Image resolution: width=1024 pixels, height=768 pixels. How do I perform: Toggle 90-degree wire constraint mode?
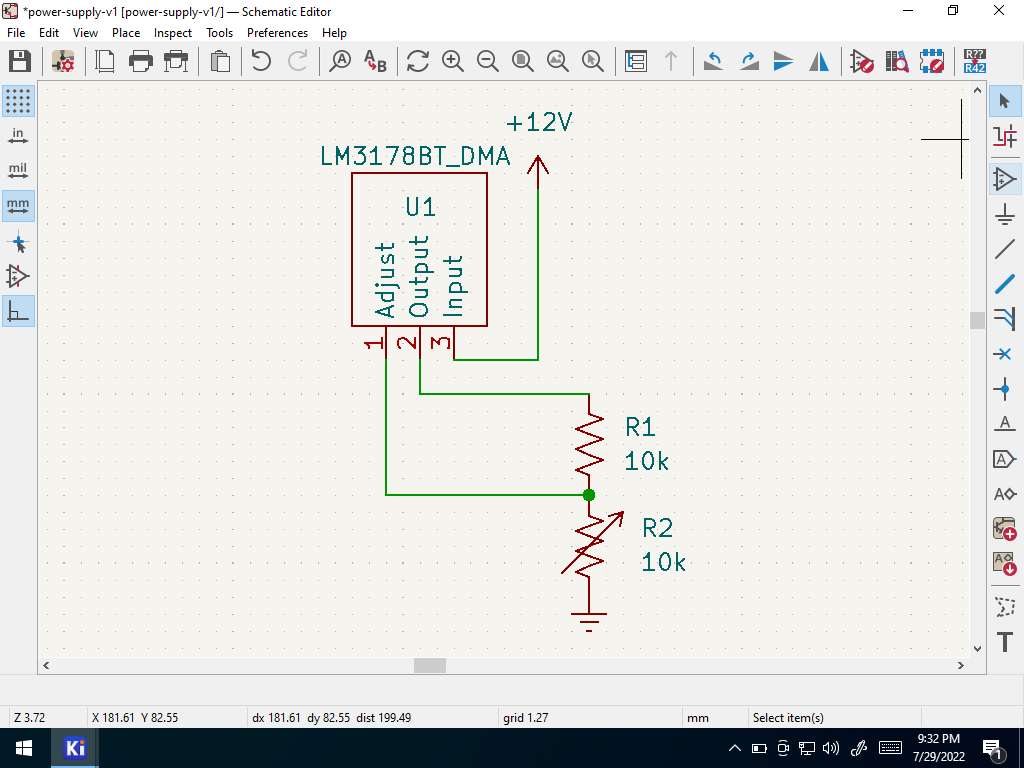tap(18, 312)
